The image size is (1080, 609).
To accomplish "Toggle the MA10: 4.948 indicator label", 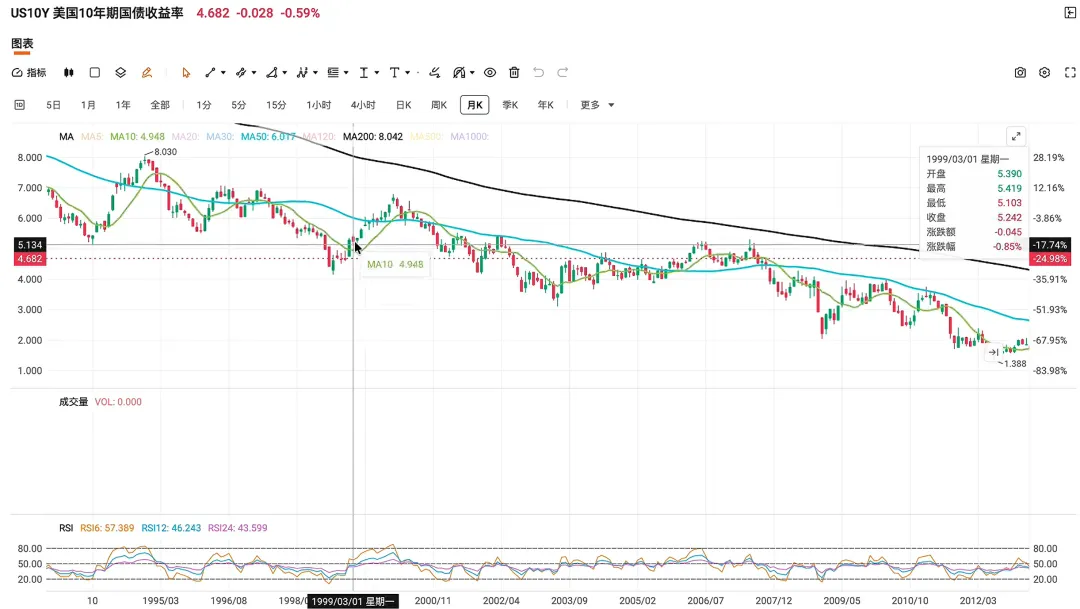I will coord(137,136).
